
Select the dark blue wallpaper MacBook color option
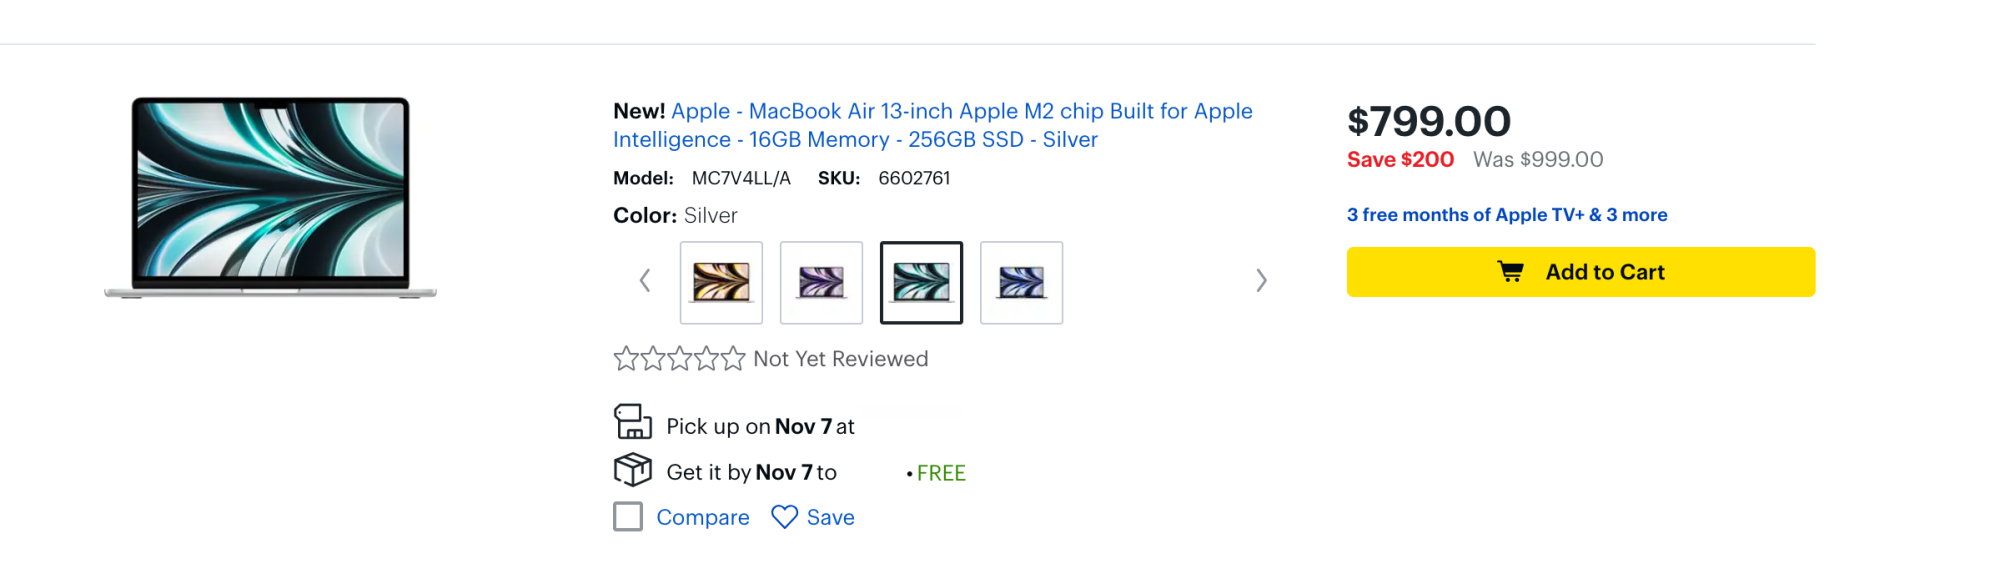tap(1021, 283)
